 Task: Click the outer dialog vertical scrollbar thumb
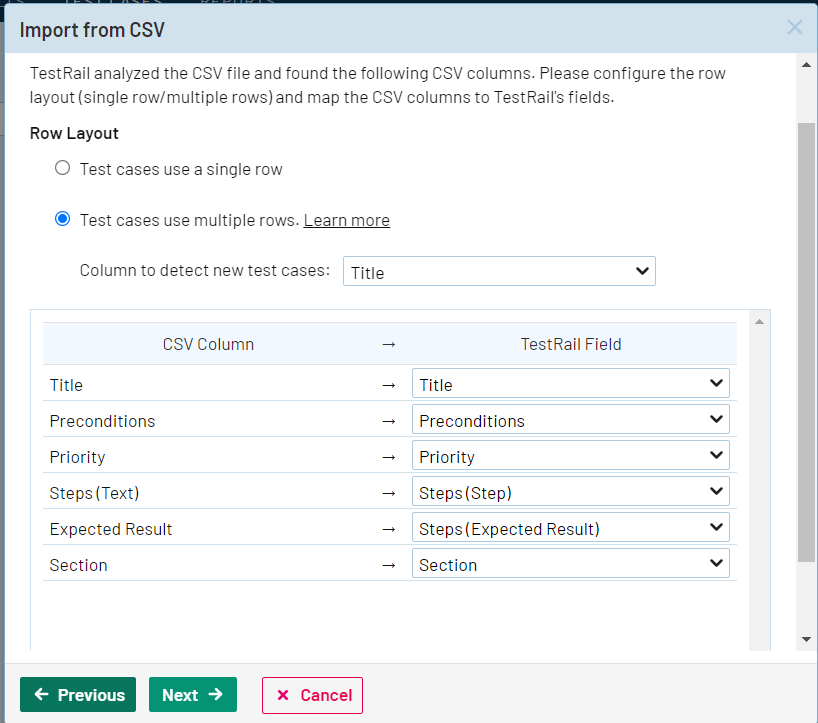[806, 340]
